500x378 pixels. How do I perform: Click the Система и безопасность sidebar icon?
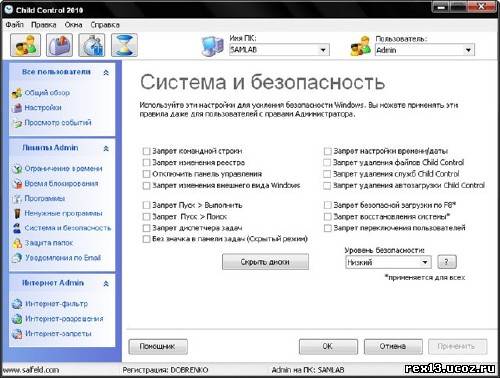pyautogui.click(x=17, y=228)
